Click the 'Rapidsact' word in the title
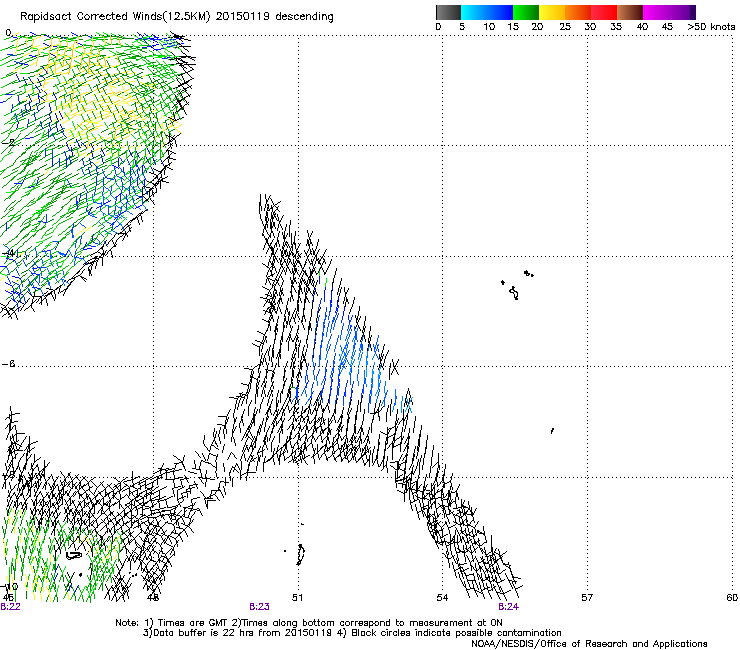The width and height of the screenshot is (740, 650). coord(46,17)
